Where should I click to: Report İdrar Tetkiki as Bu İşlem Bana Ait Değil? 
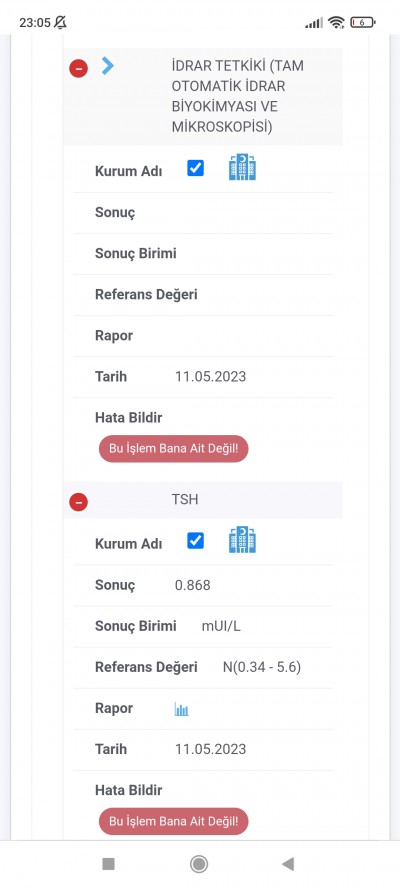(x=173, y=449)
